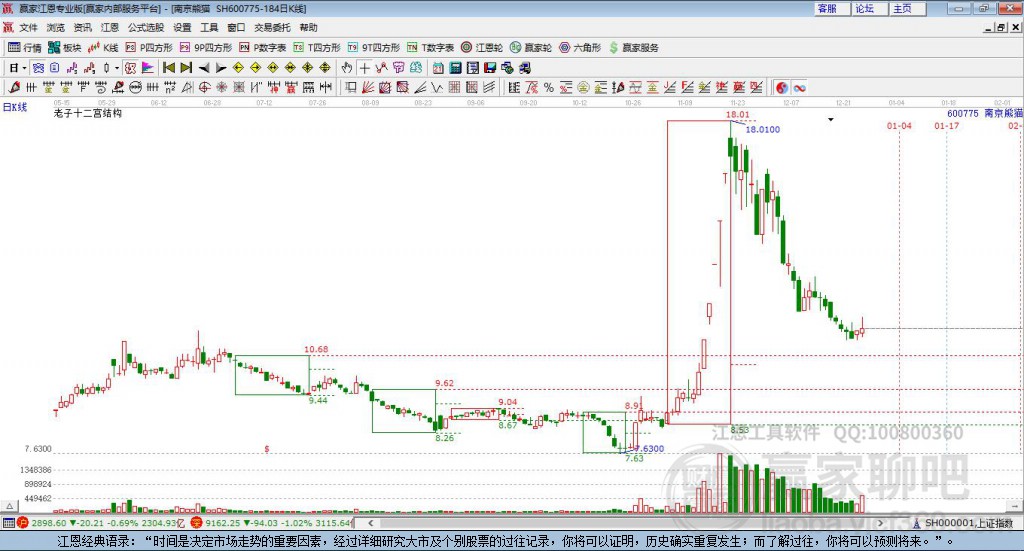The image size is (1024, 551).
Task: Open the 六角形 hexagon tool
Action: tap(580, 48)
